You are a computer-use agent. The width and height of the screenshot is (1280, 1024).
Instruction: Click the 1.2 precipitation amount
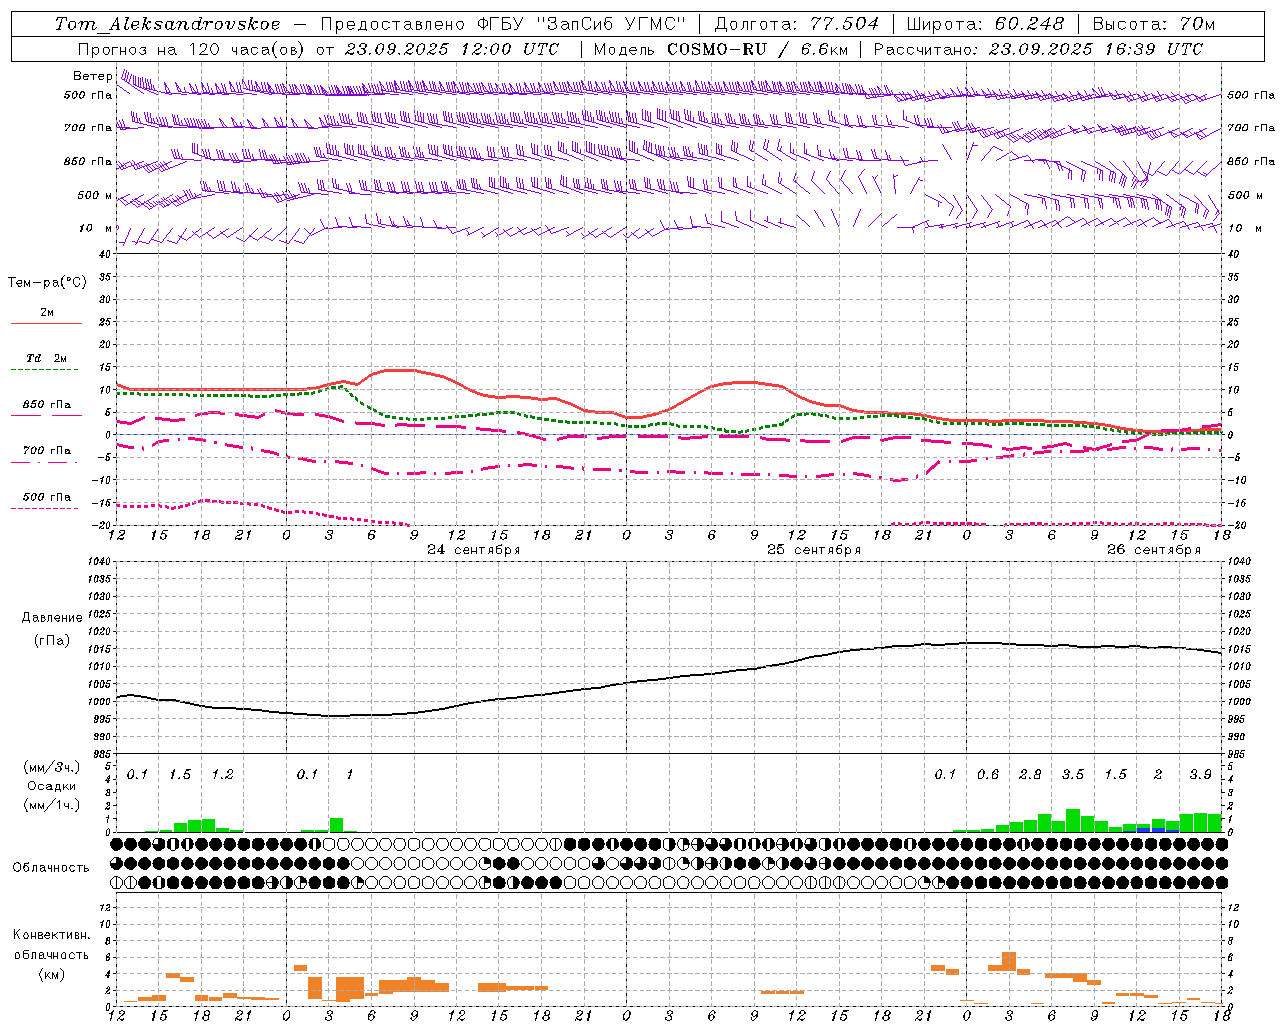click(x=222, y=774)
